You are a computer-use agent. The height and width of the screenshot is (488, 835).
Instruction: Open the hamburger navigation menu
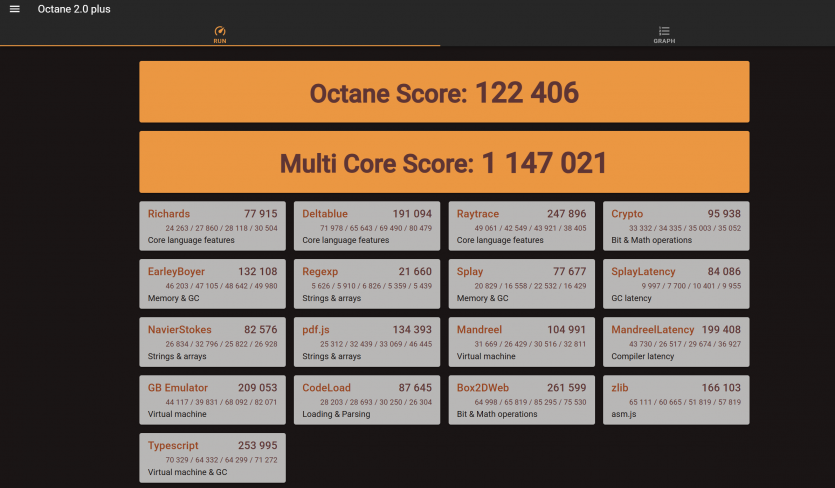(x=14, y=9)
